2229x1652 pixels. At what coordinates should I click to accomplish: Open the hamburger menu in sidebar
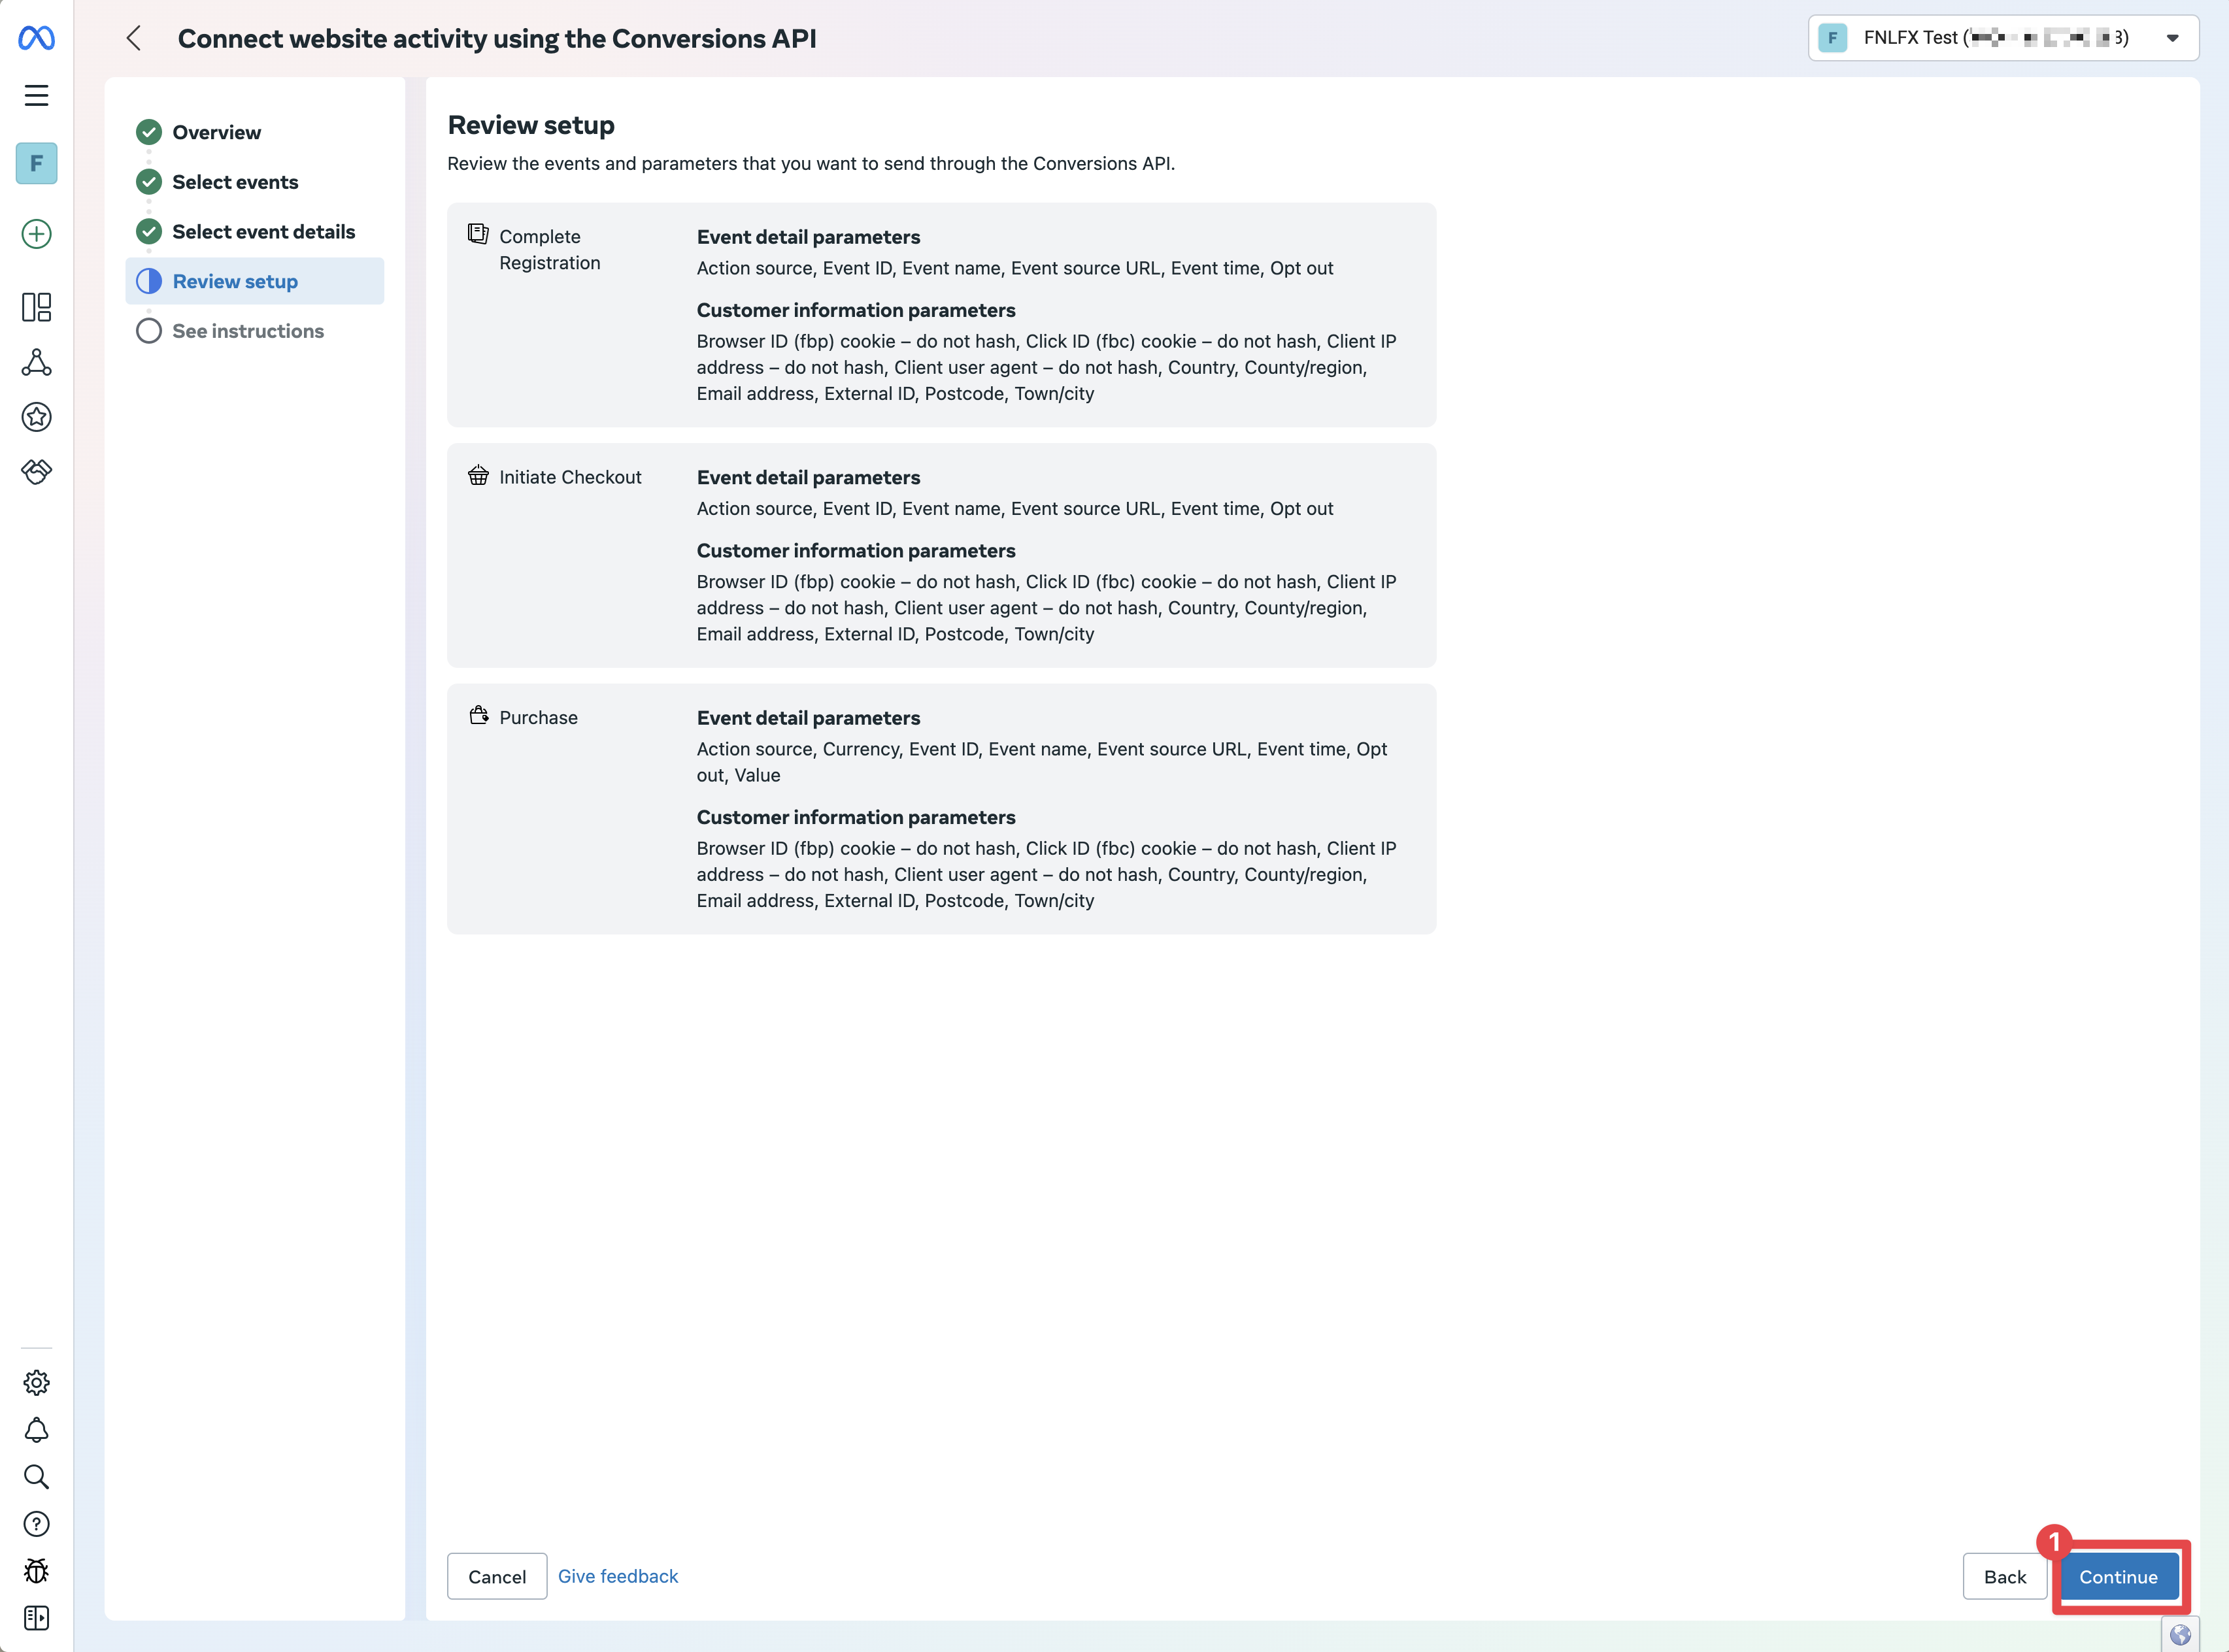(37, 95)
